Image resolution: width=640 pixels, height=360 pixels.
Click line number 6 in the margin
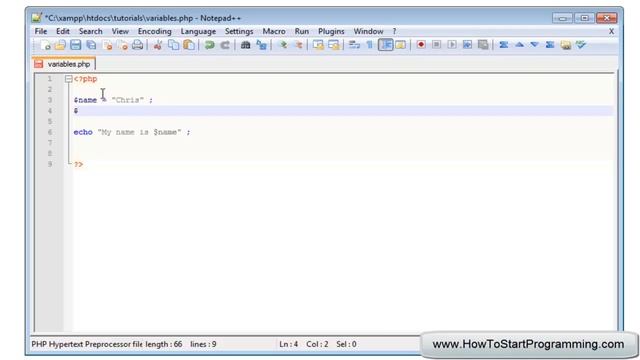[50, 132]
